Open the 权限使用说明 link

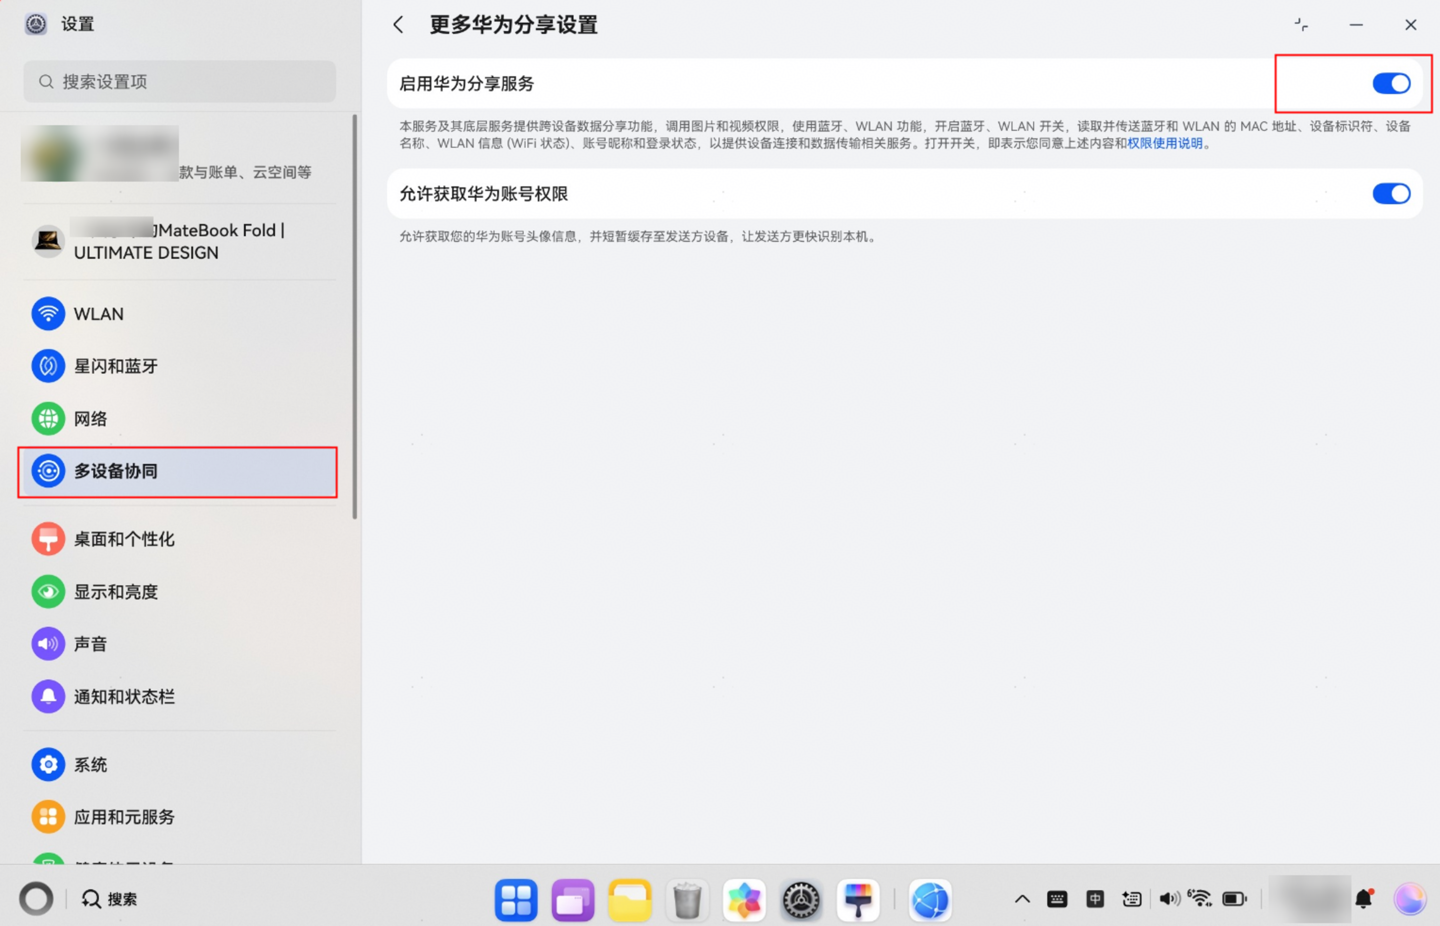pyautogui.click(x=1165, y=143)
